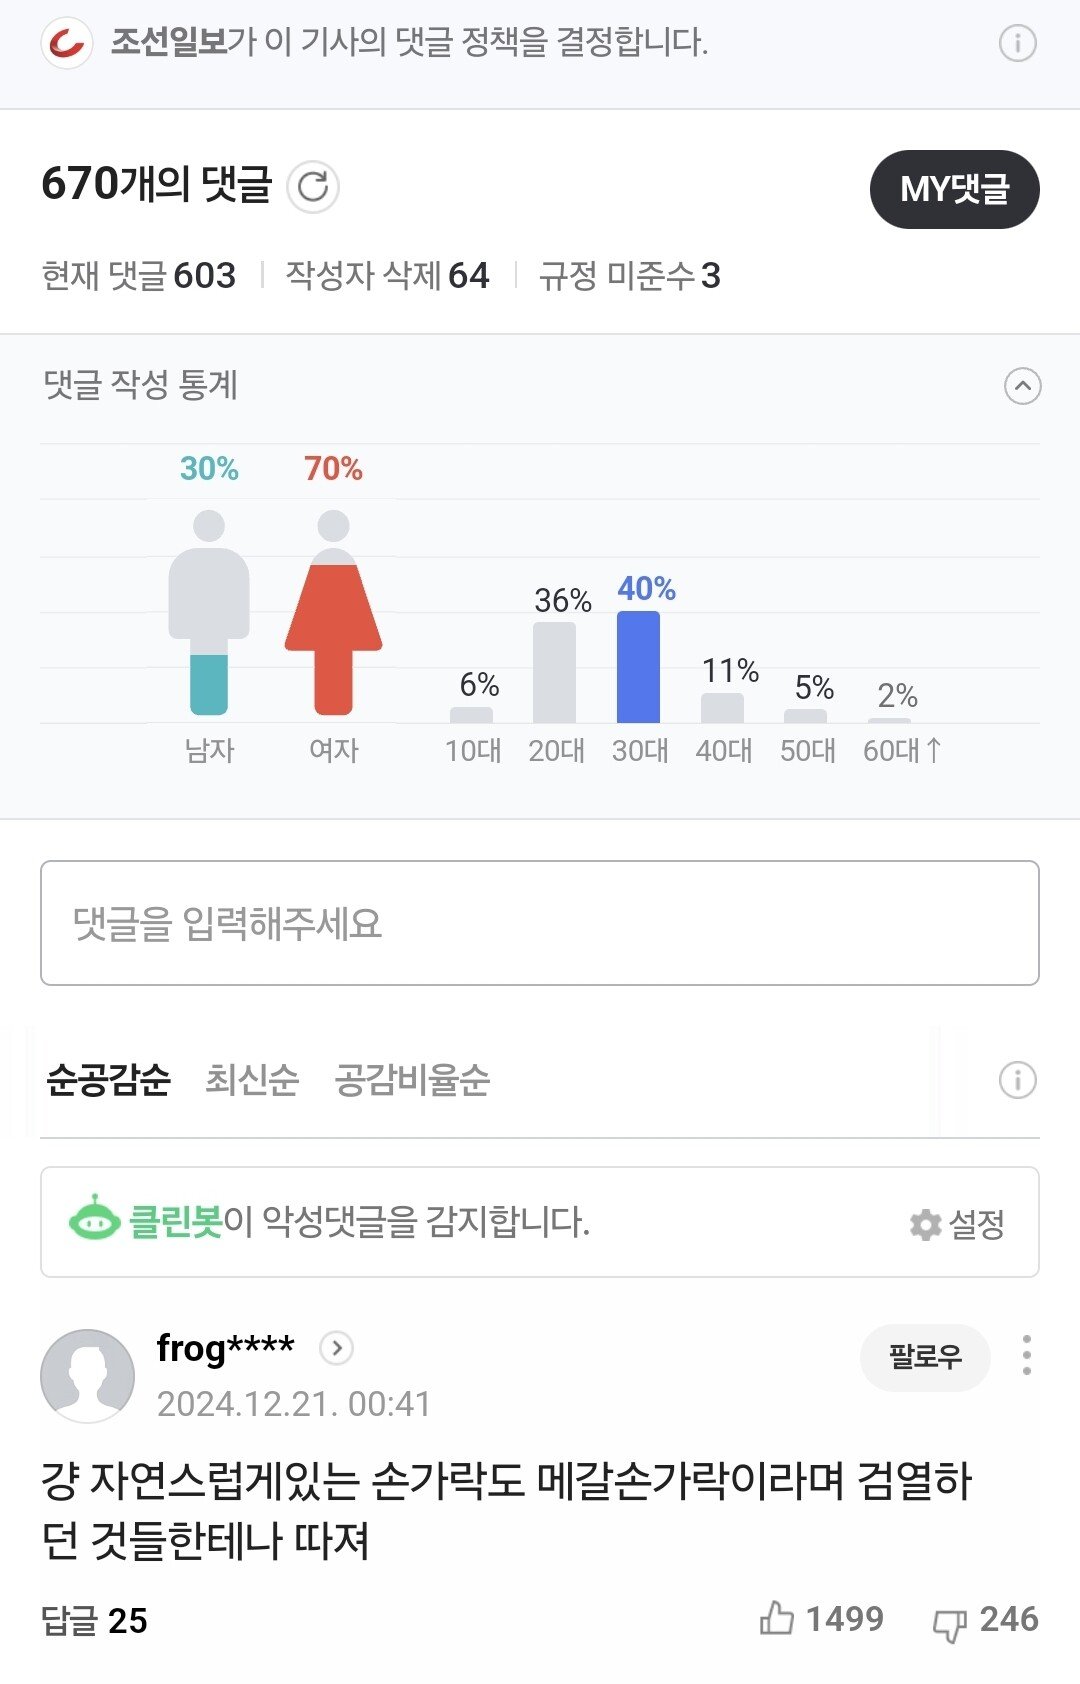Open frog**** comment more options menu
The width and height of the screenshot is (1080, 1684).
click(x=1026, y=1355)
